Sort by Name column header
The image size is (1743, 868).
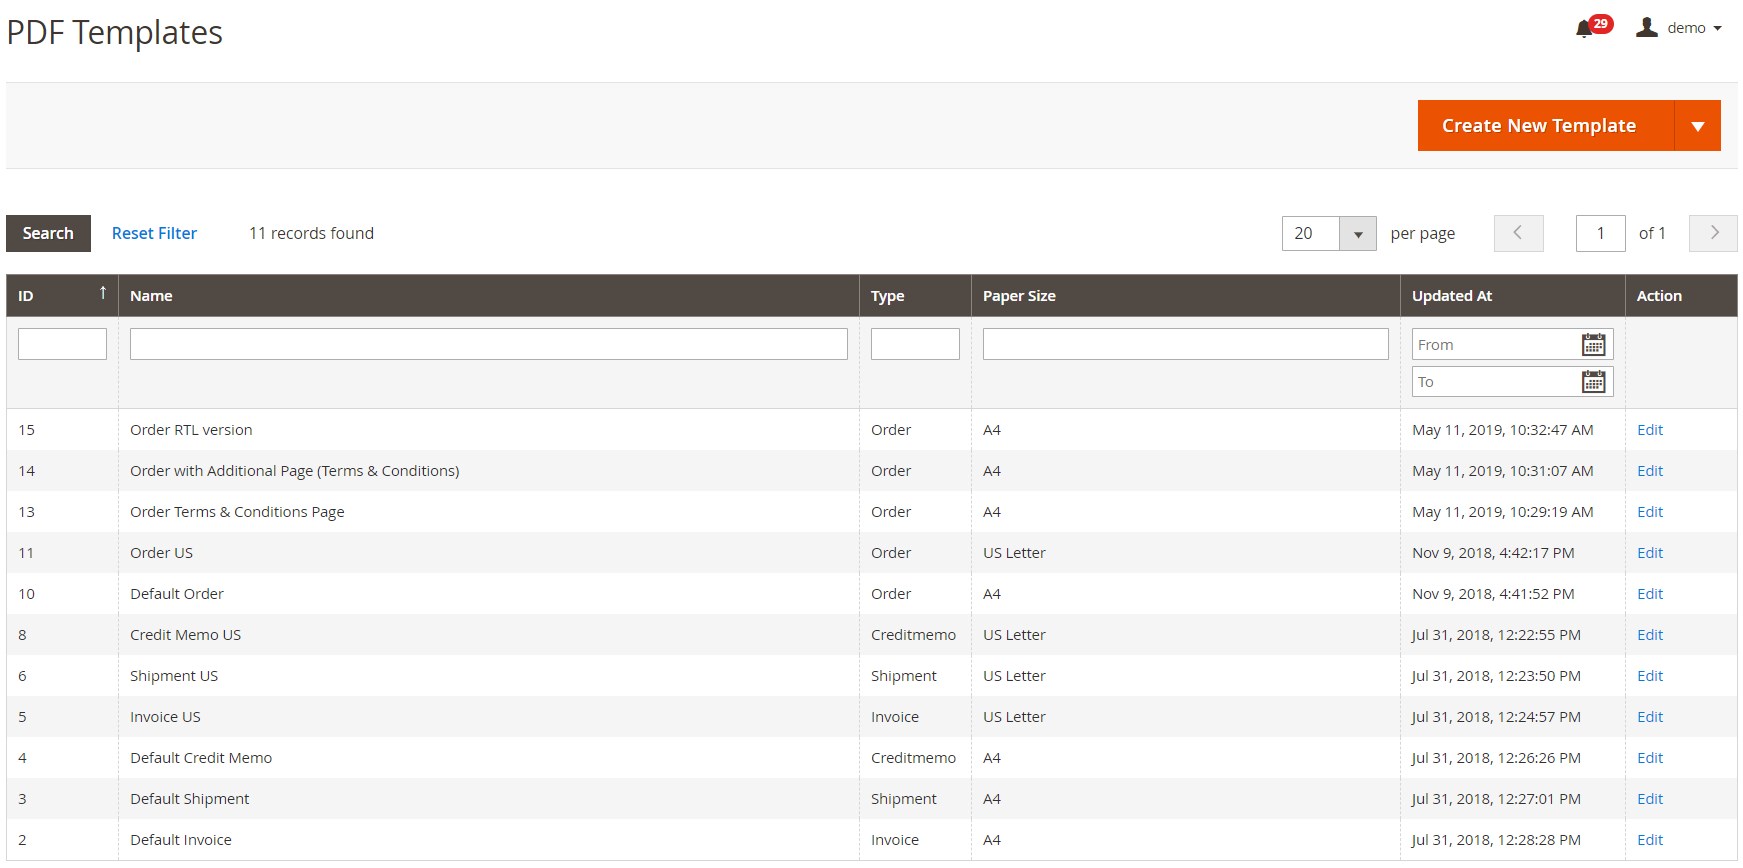[x=151, y=296]
